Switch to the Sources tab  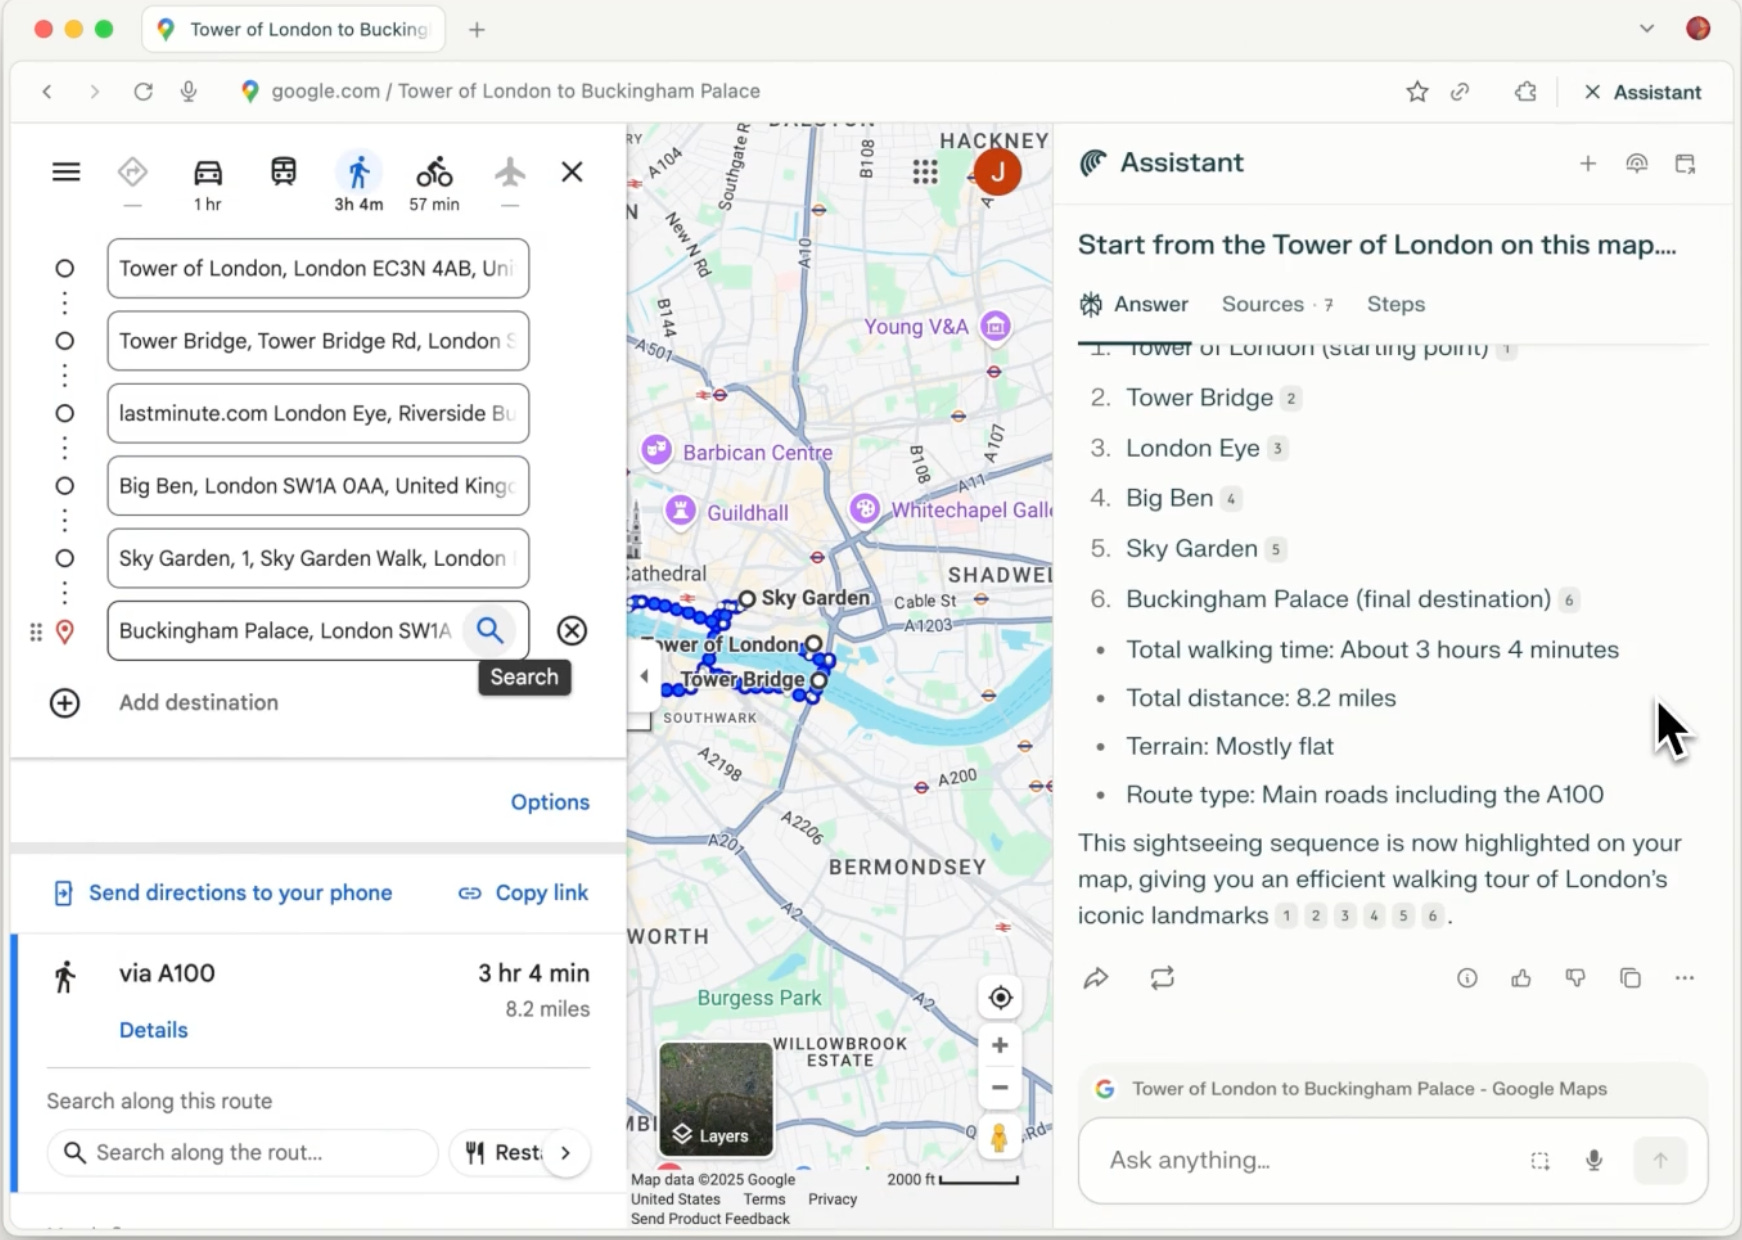click(1277, 305)
